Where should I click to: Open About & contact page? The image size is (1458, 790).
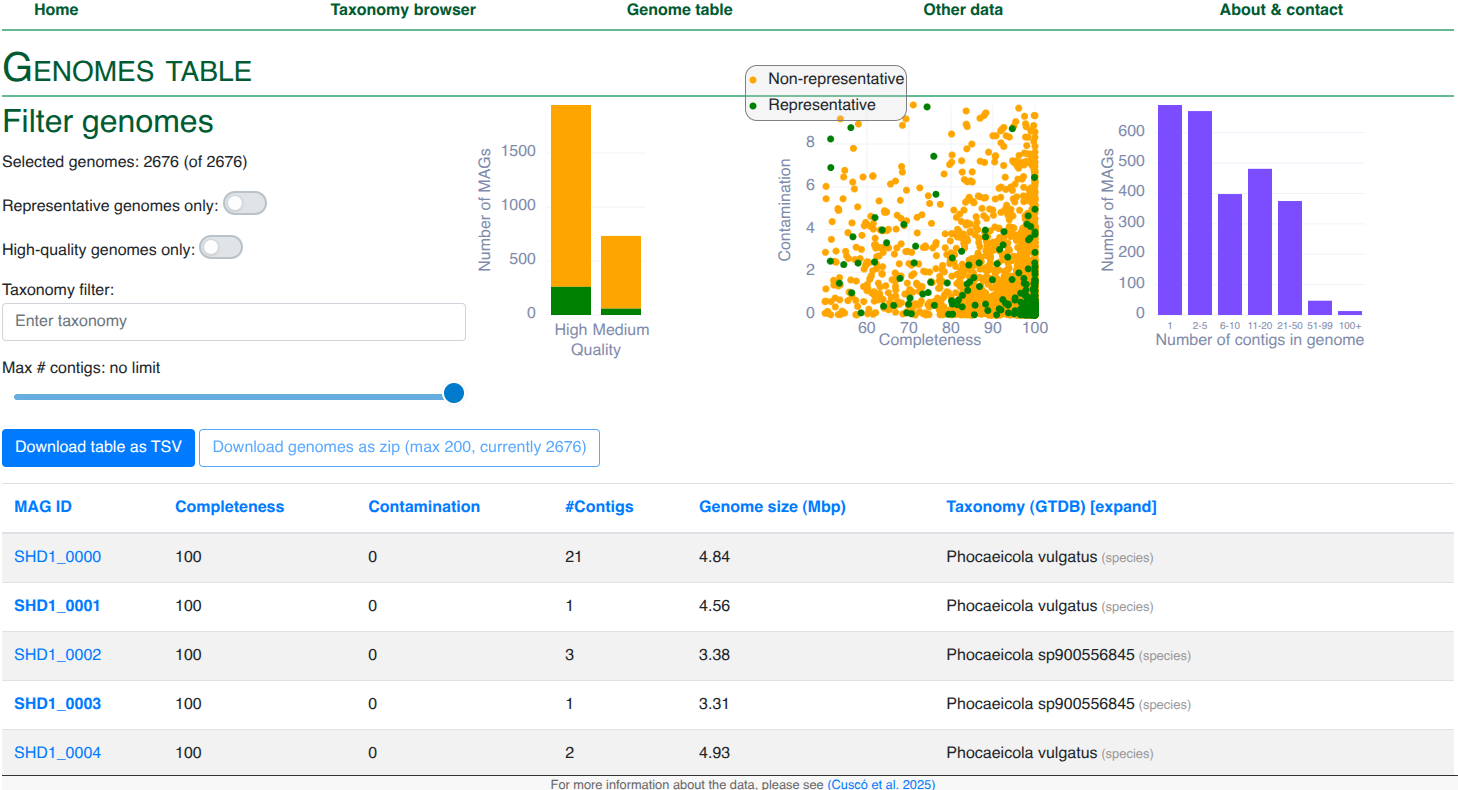pos(1280,10)
